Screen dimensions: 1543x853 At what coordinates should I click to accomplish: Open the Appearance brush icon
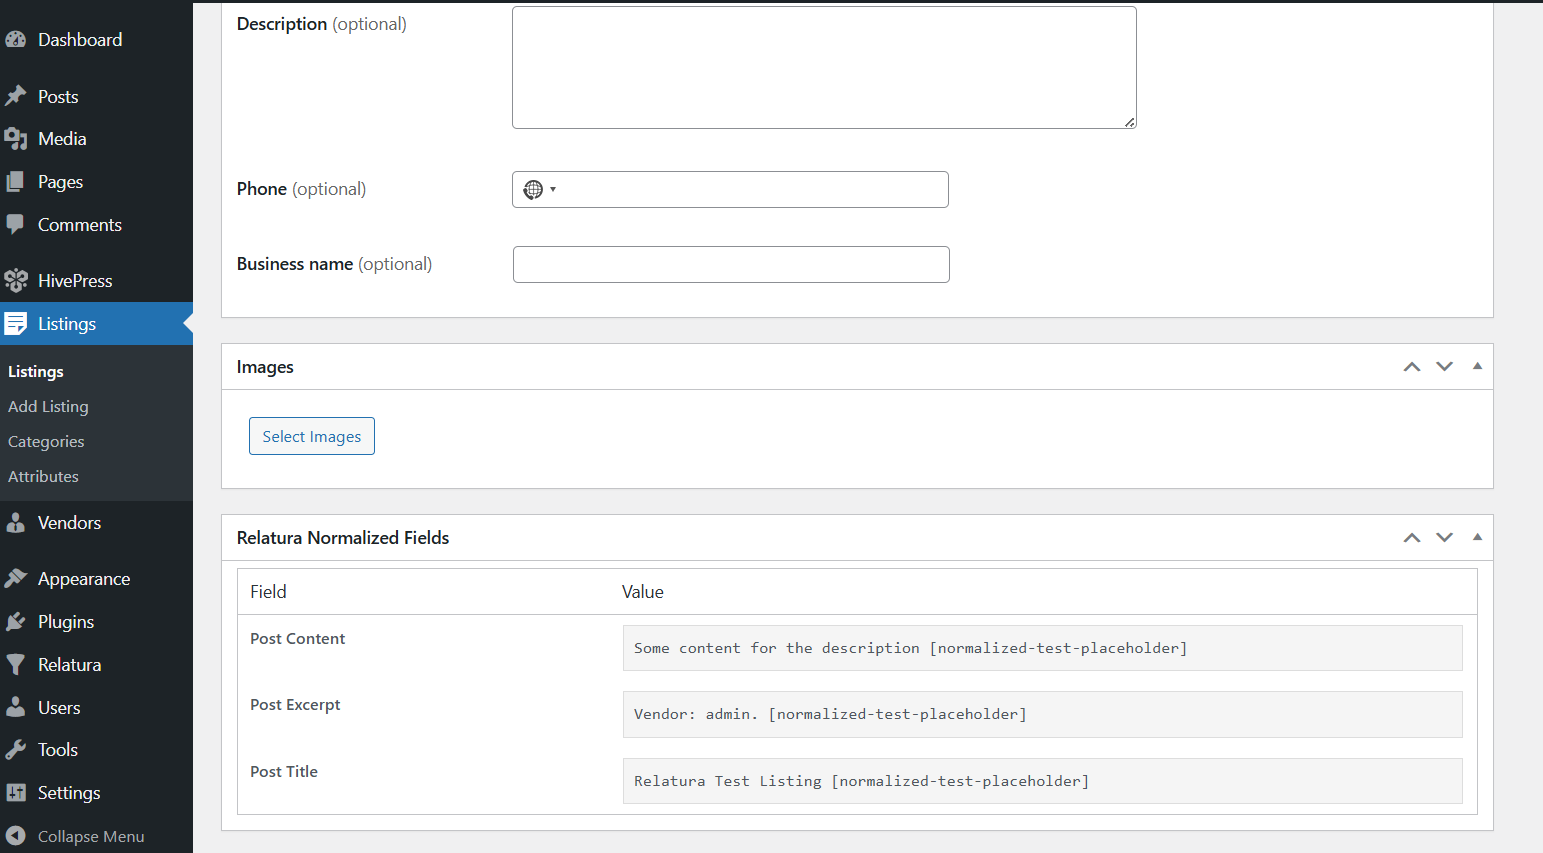coord(17,578)
